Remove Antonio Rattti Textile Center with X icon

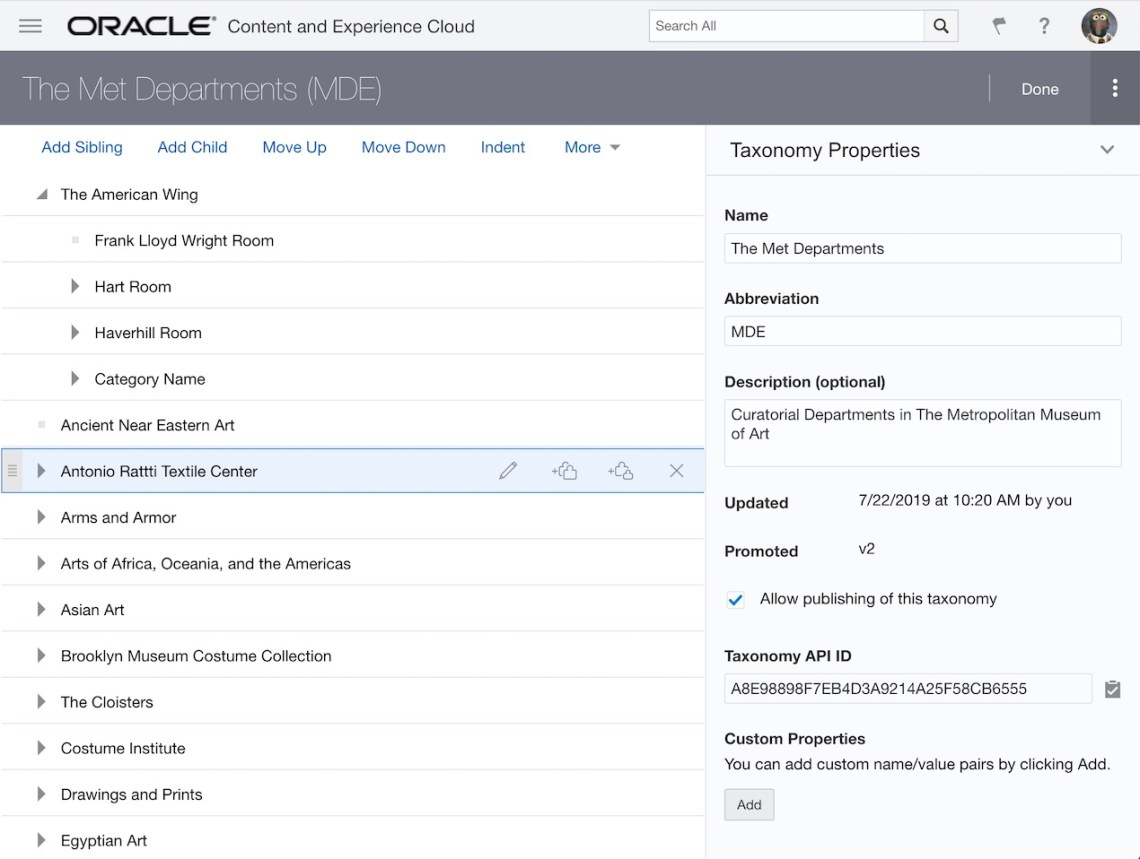(677, 471)
